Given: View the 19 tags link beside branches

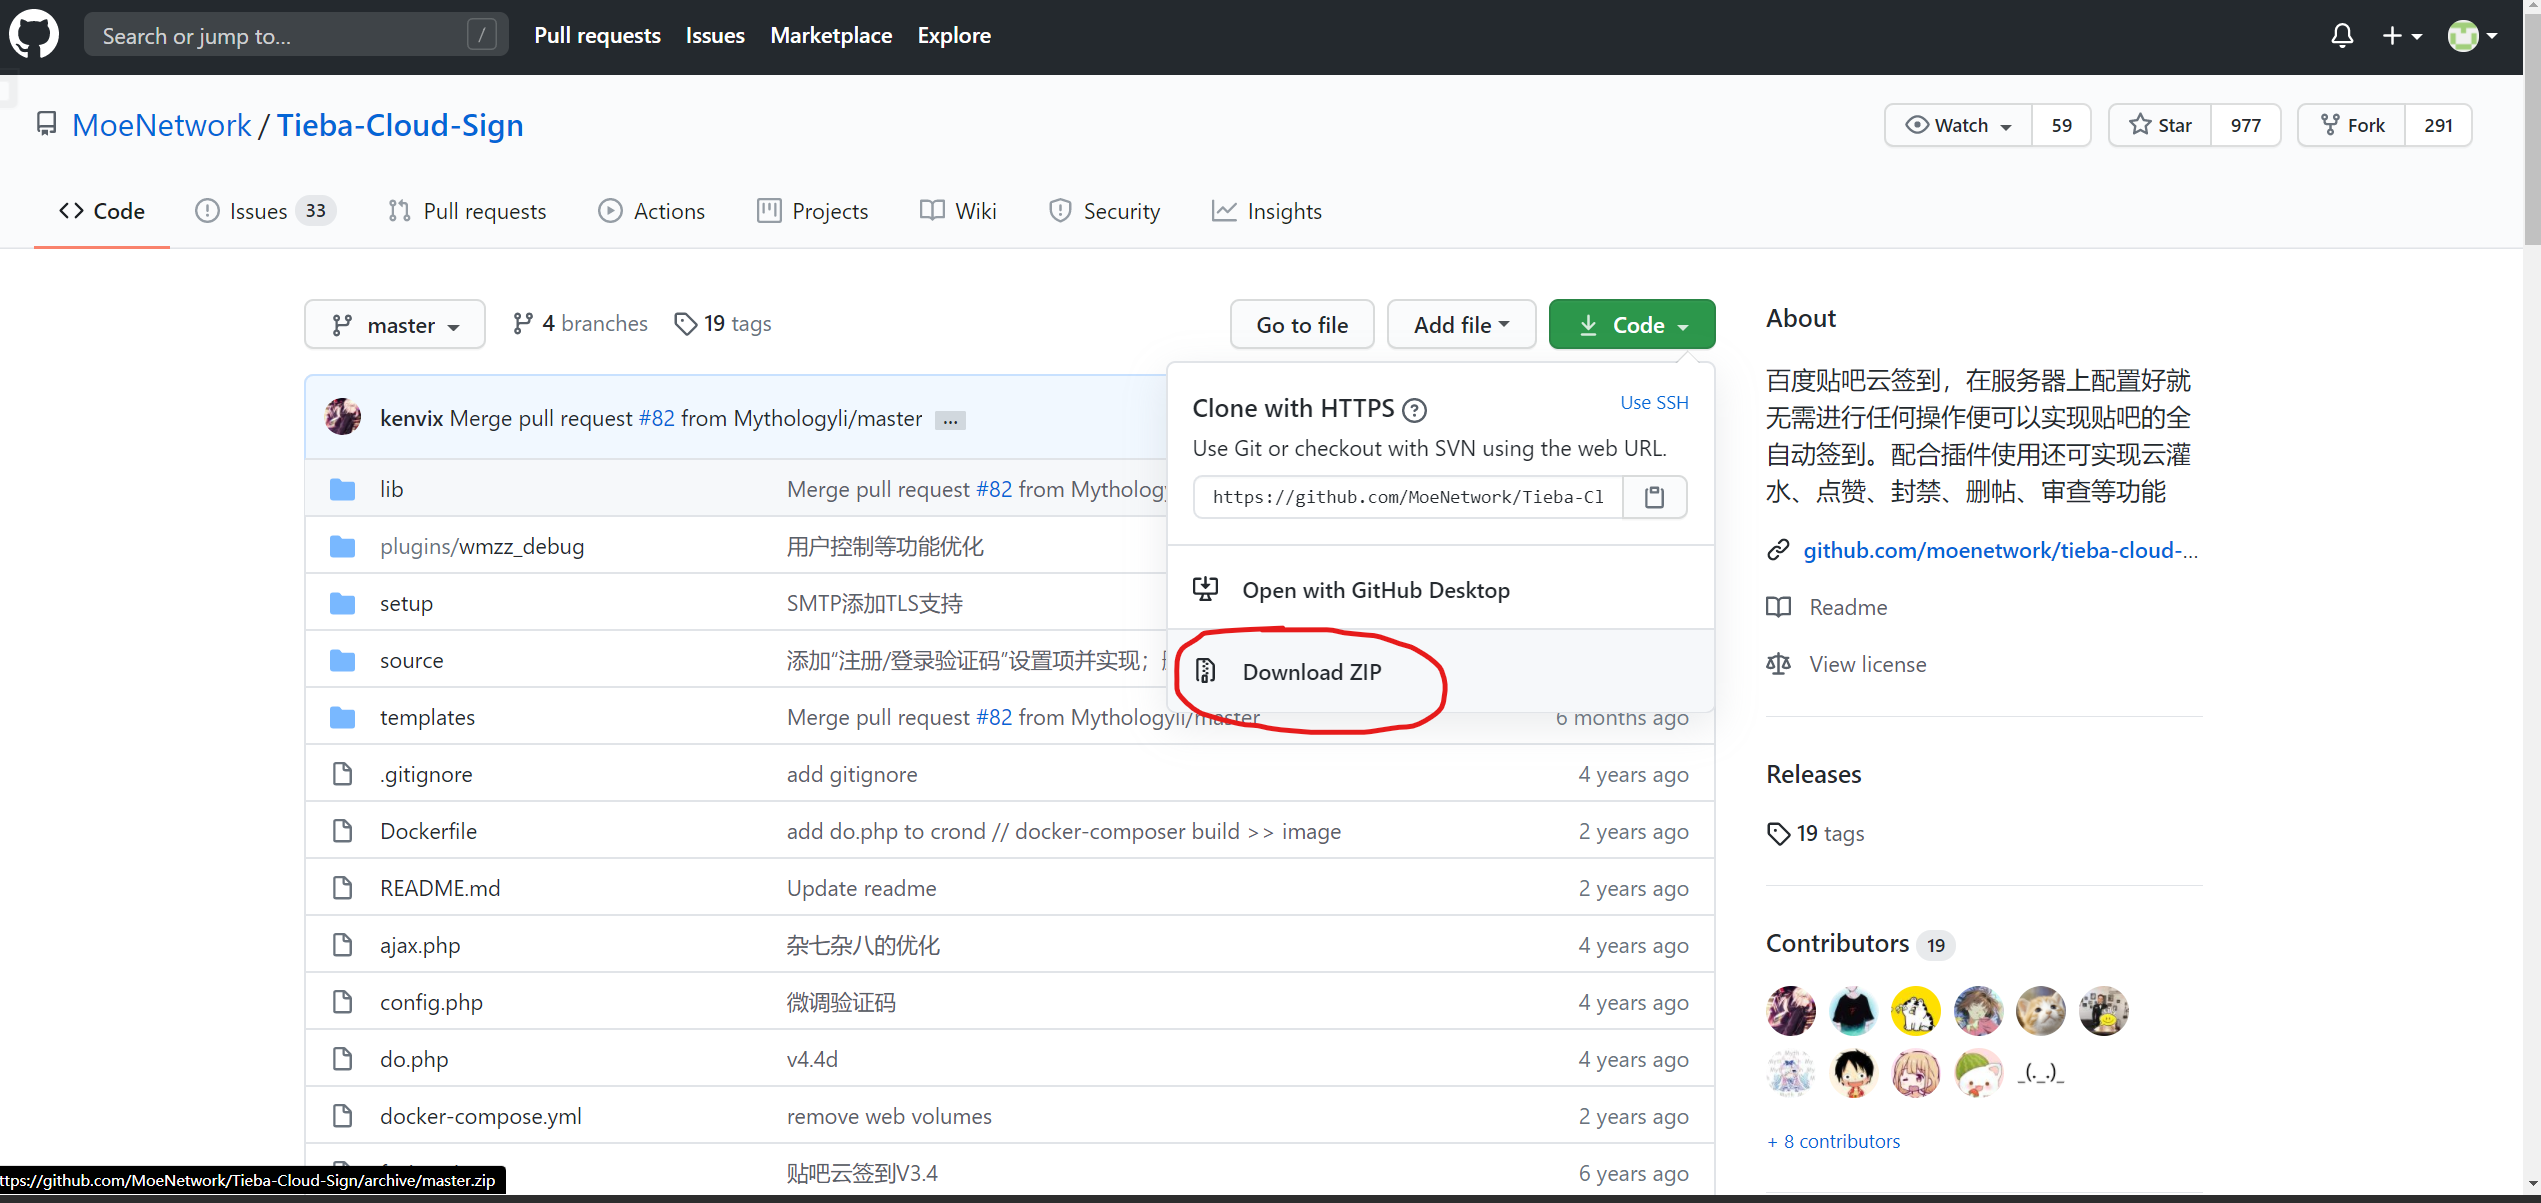Looking at the screenshot, I should tap(723, 323).
